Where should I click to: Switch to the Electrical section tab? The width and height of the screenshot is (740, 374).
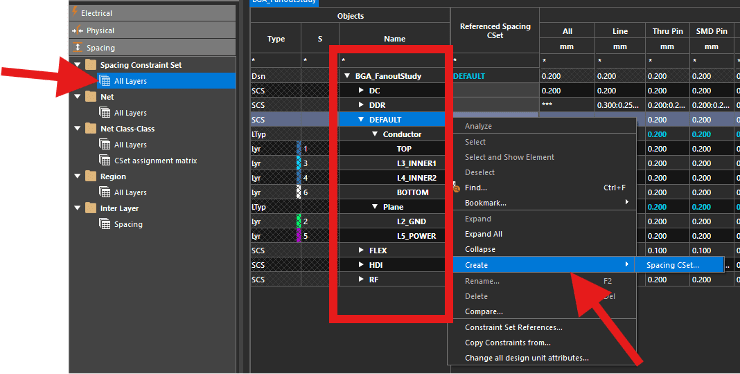pyautogui.click(x=152, y=13)
